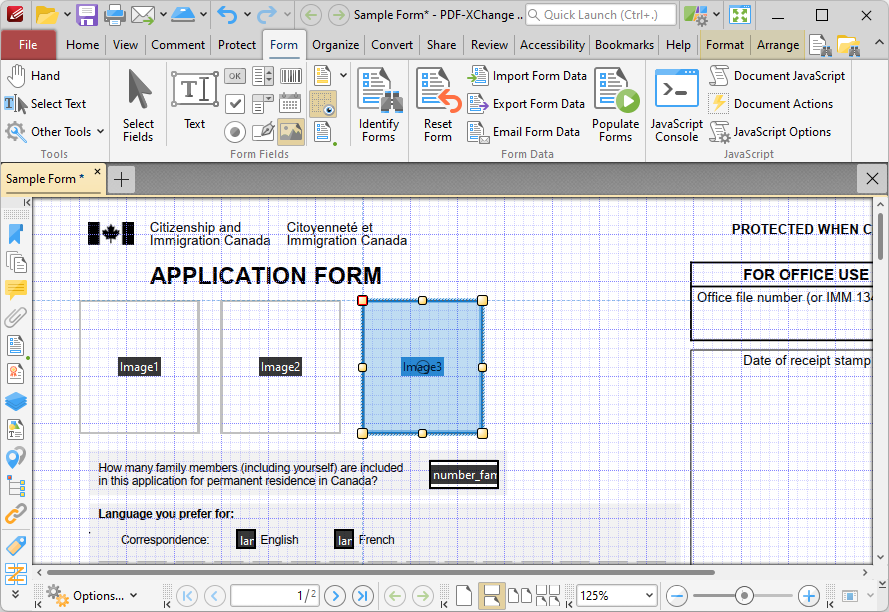Open the JavaScript Console
The height and width of the screenshot is (612, 889).
(676, 105)
